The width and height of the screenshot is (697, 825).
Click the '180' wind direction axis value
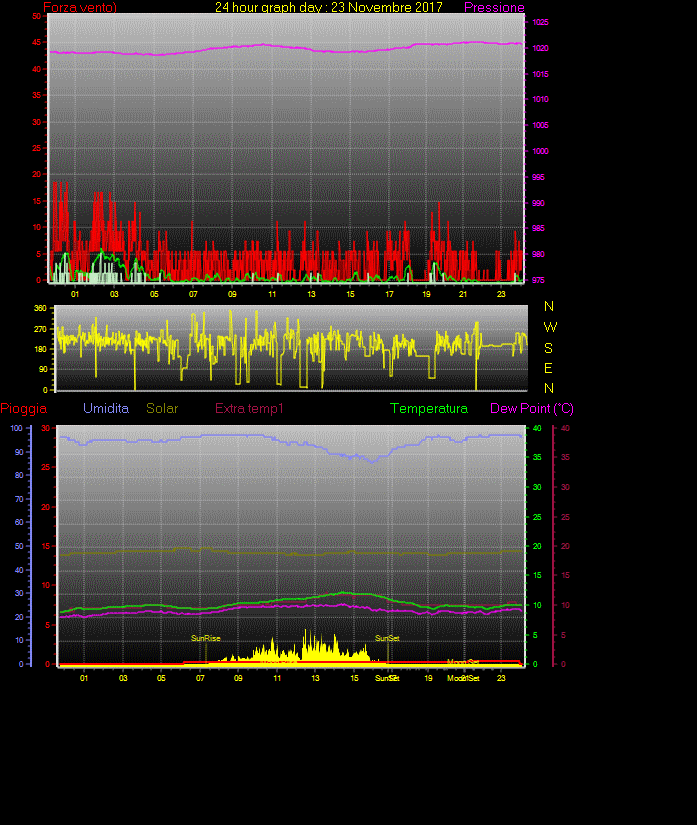coord(41,349)
